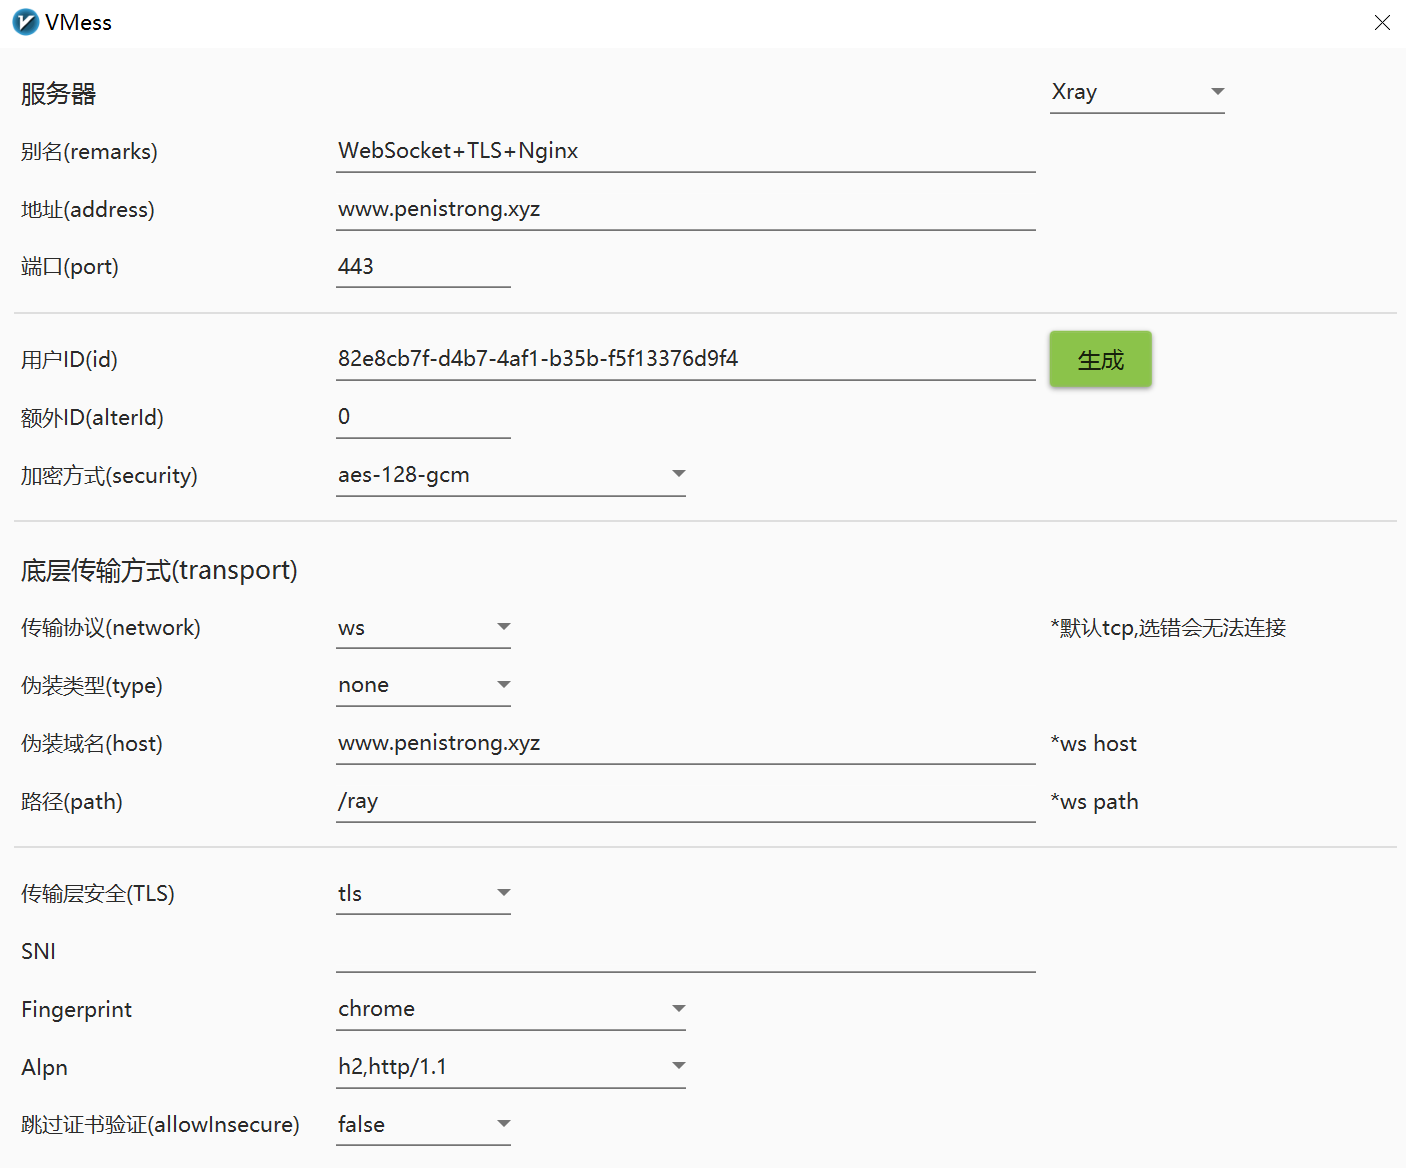
Task: Click the Alpn label
Action: coord(44,1068)
